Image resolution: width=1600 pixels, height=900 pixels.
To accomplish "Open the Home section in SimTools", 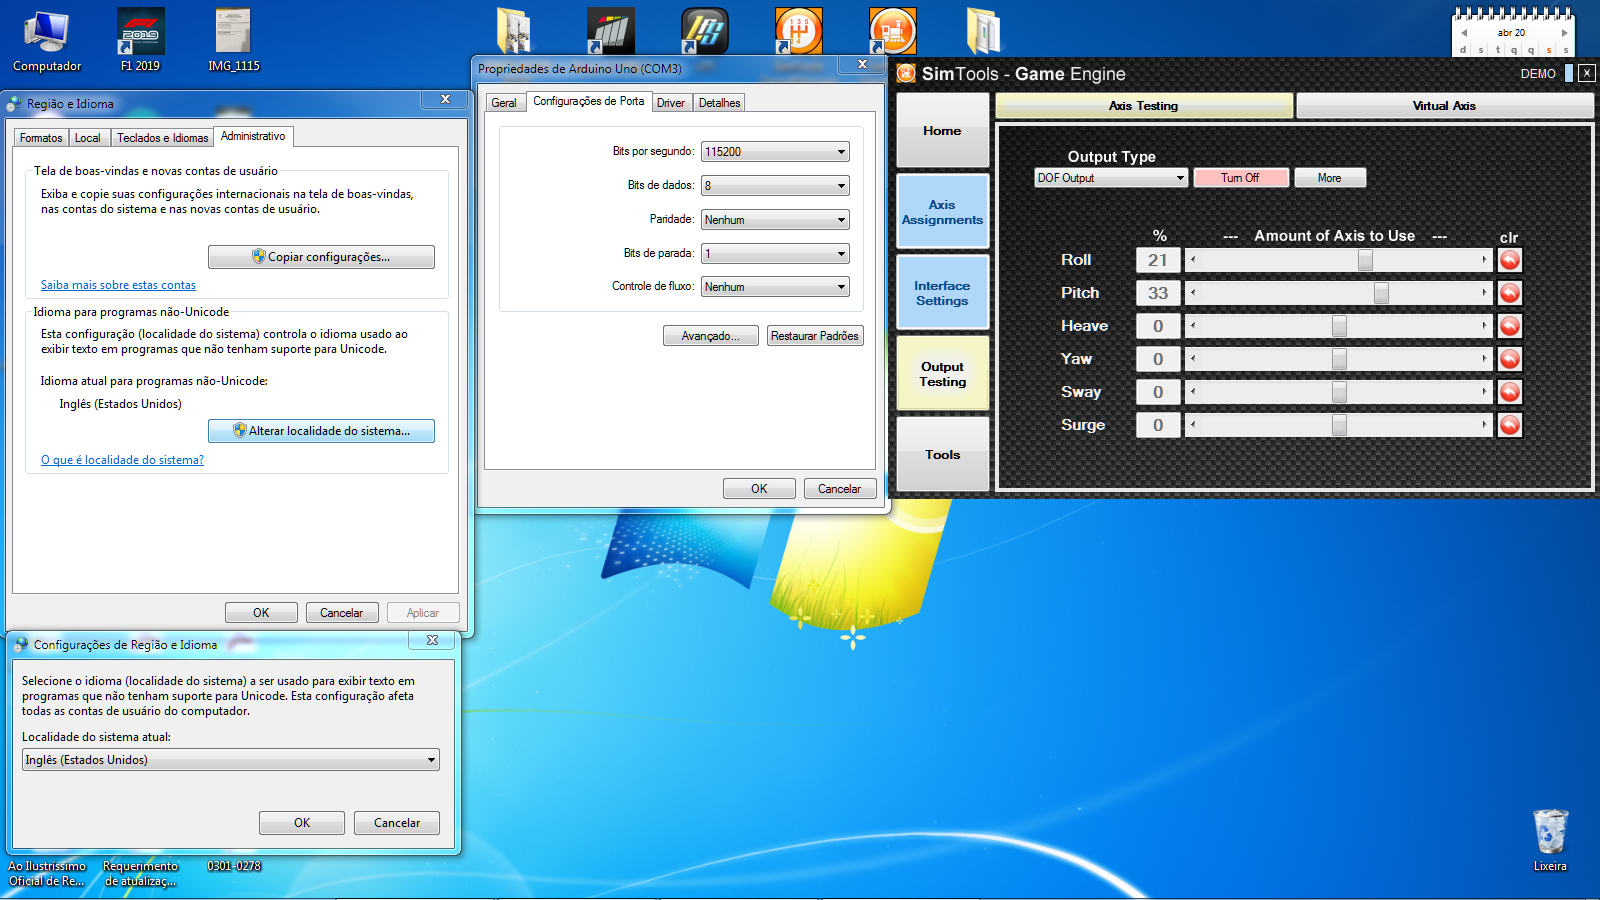I will click(942, 130).
